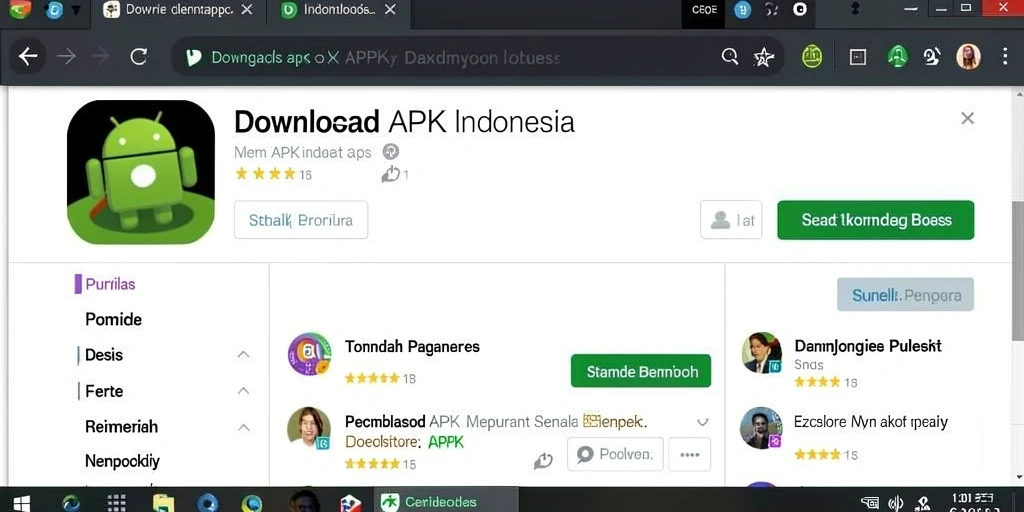
Task: Open the browser three-dot menu
Action: click(1004, 57)
